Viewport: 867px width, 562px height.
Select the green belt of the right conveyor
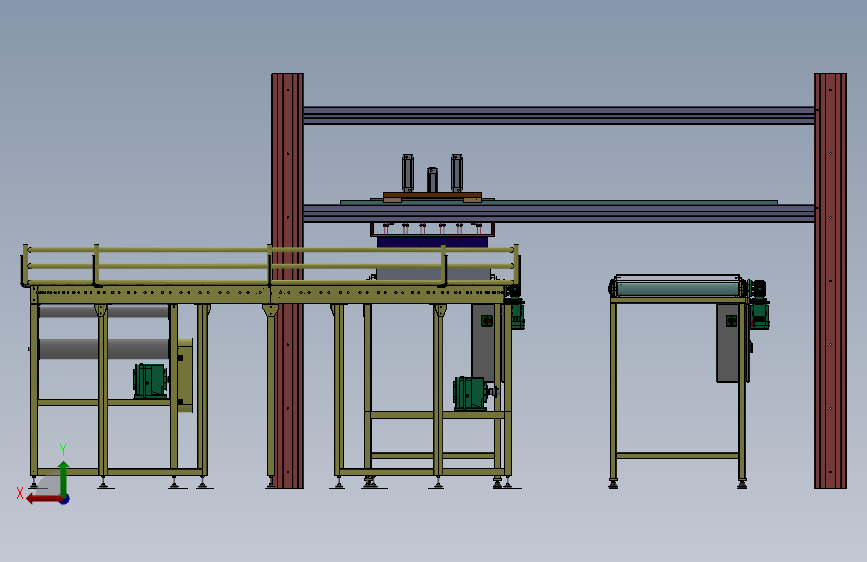pos(678,288)
